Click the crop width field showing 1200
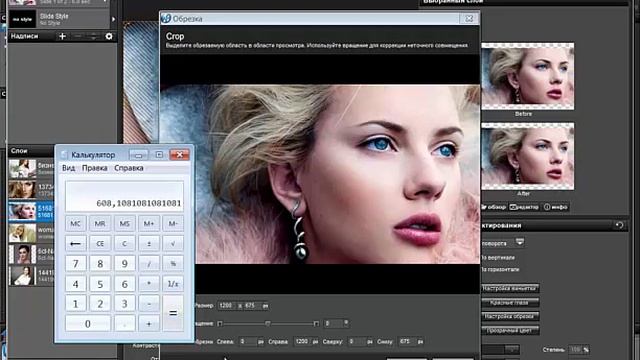 point(227,305)
